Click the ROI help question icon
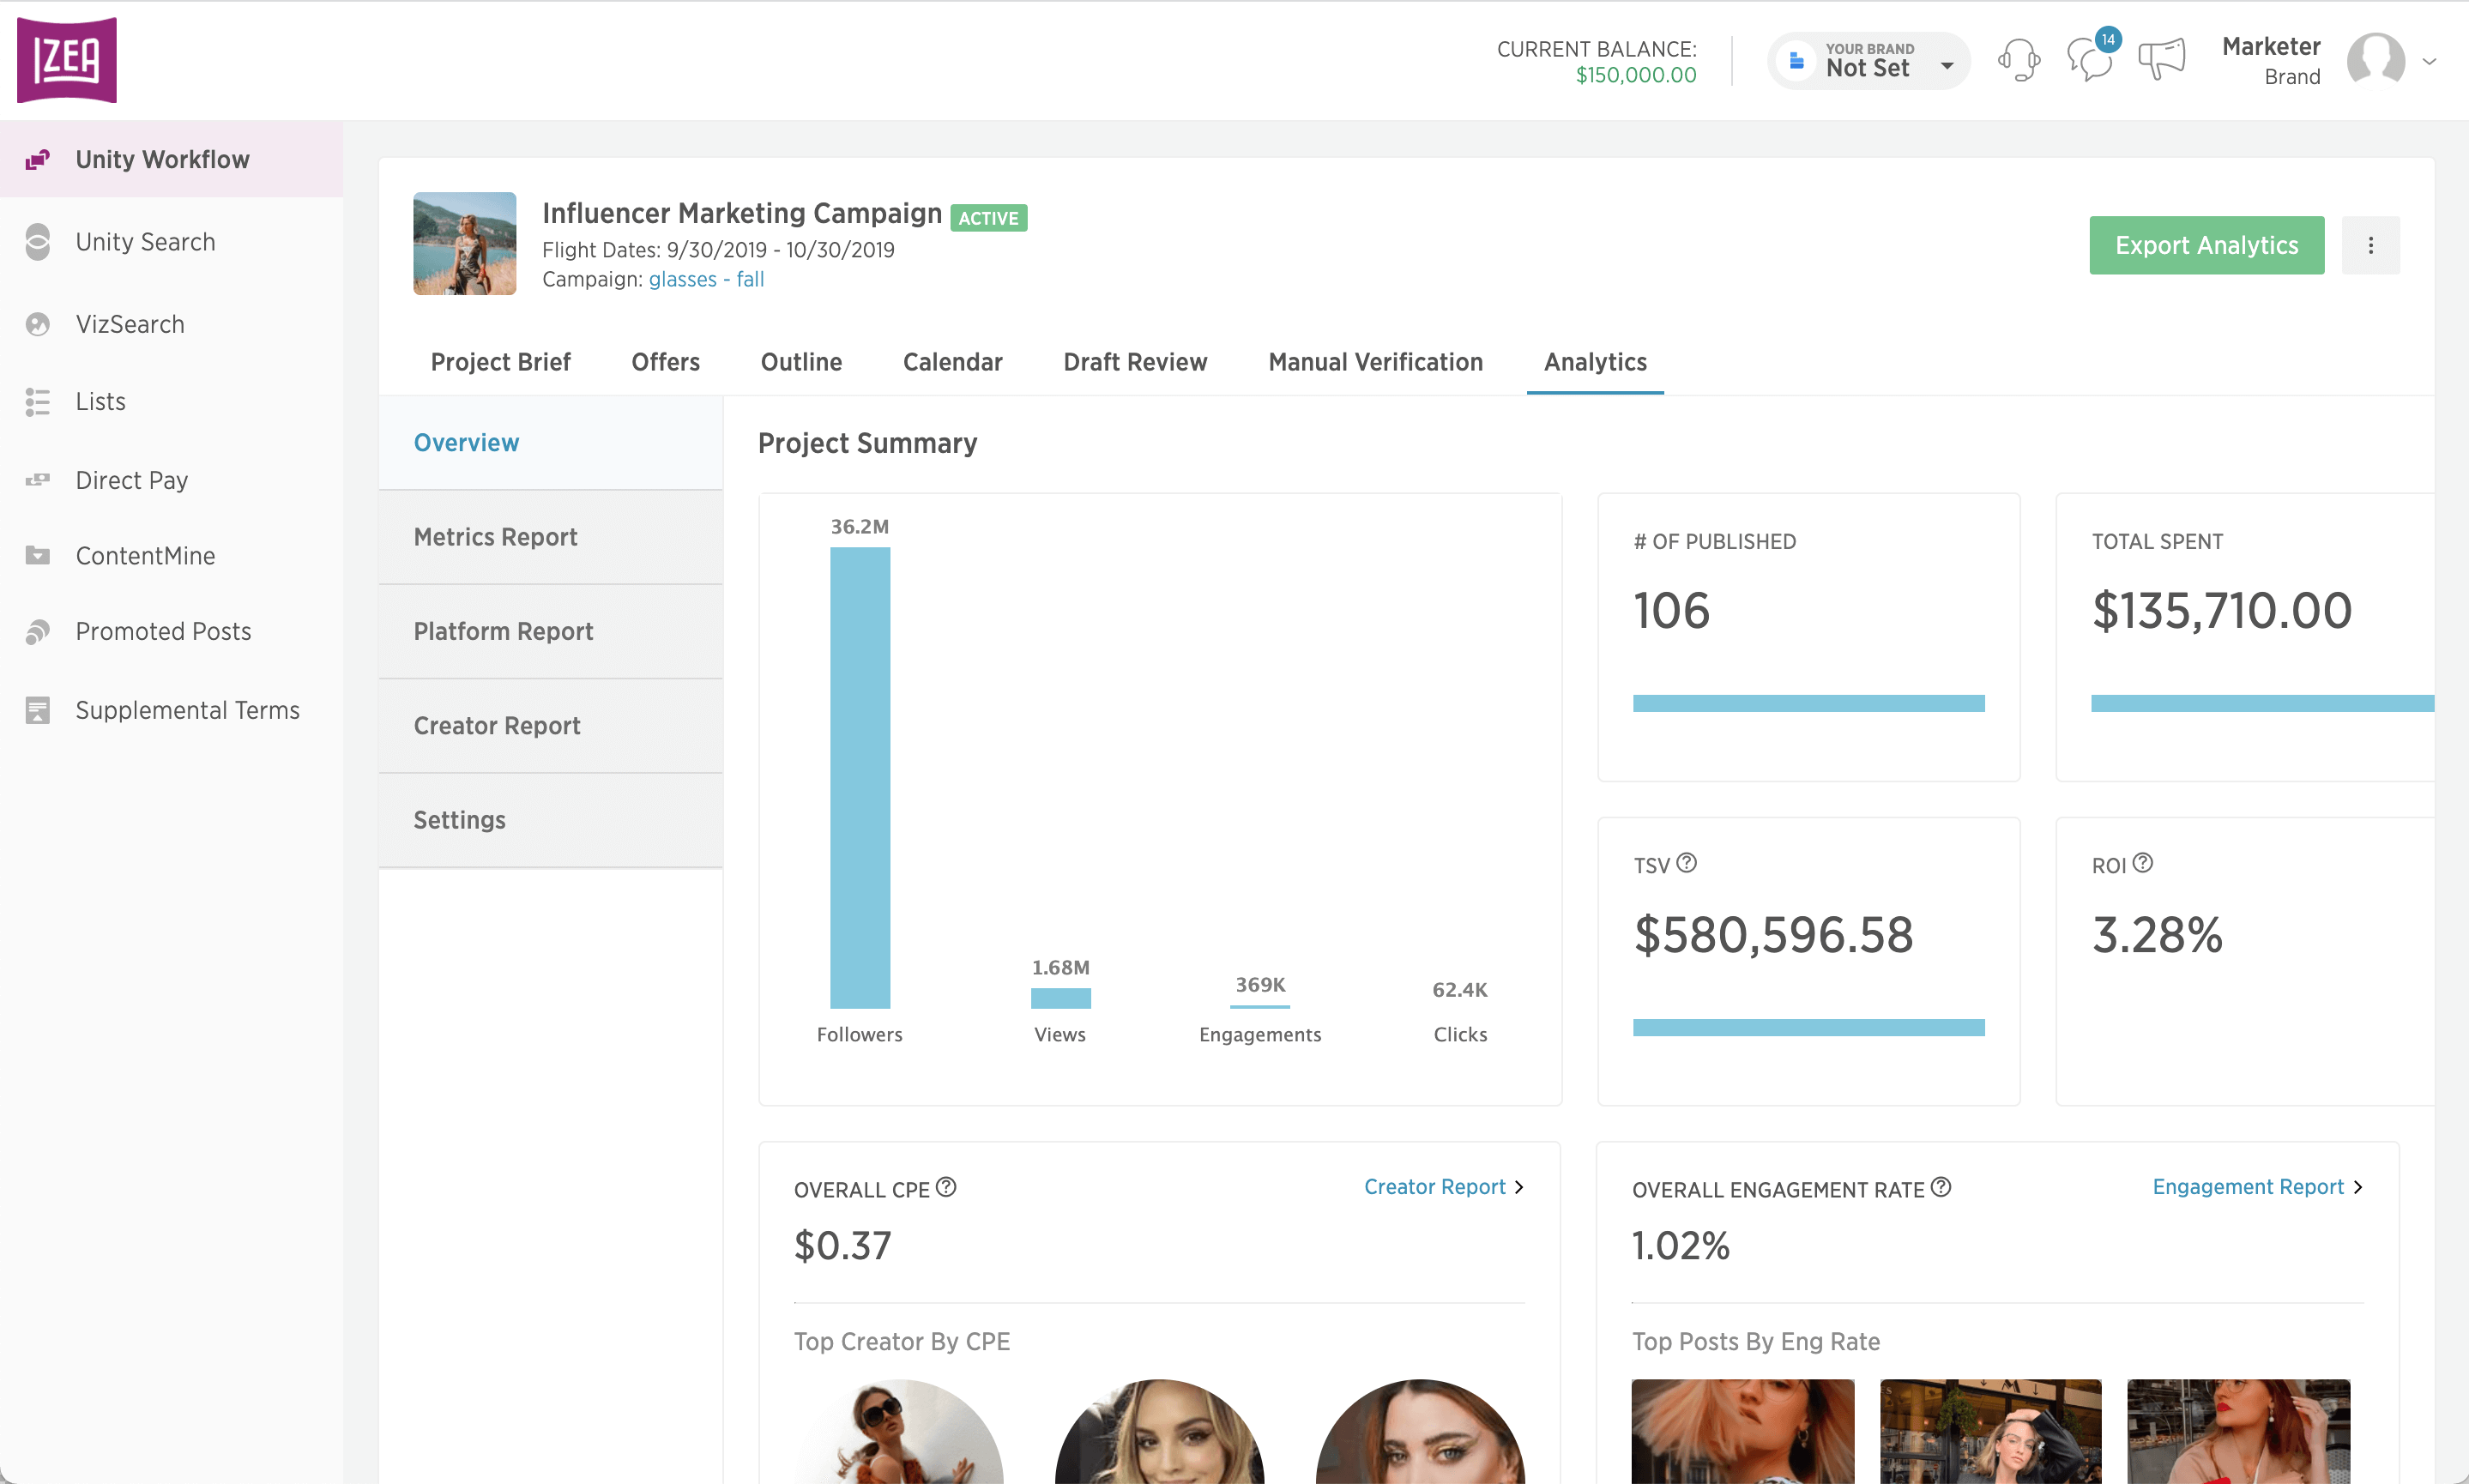The height and width of the screenshot is (1484, 2469). (2142, 863)
